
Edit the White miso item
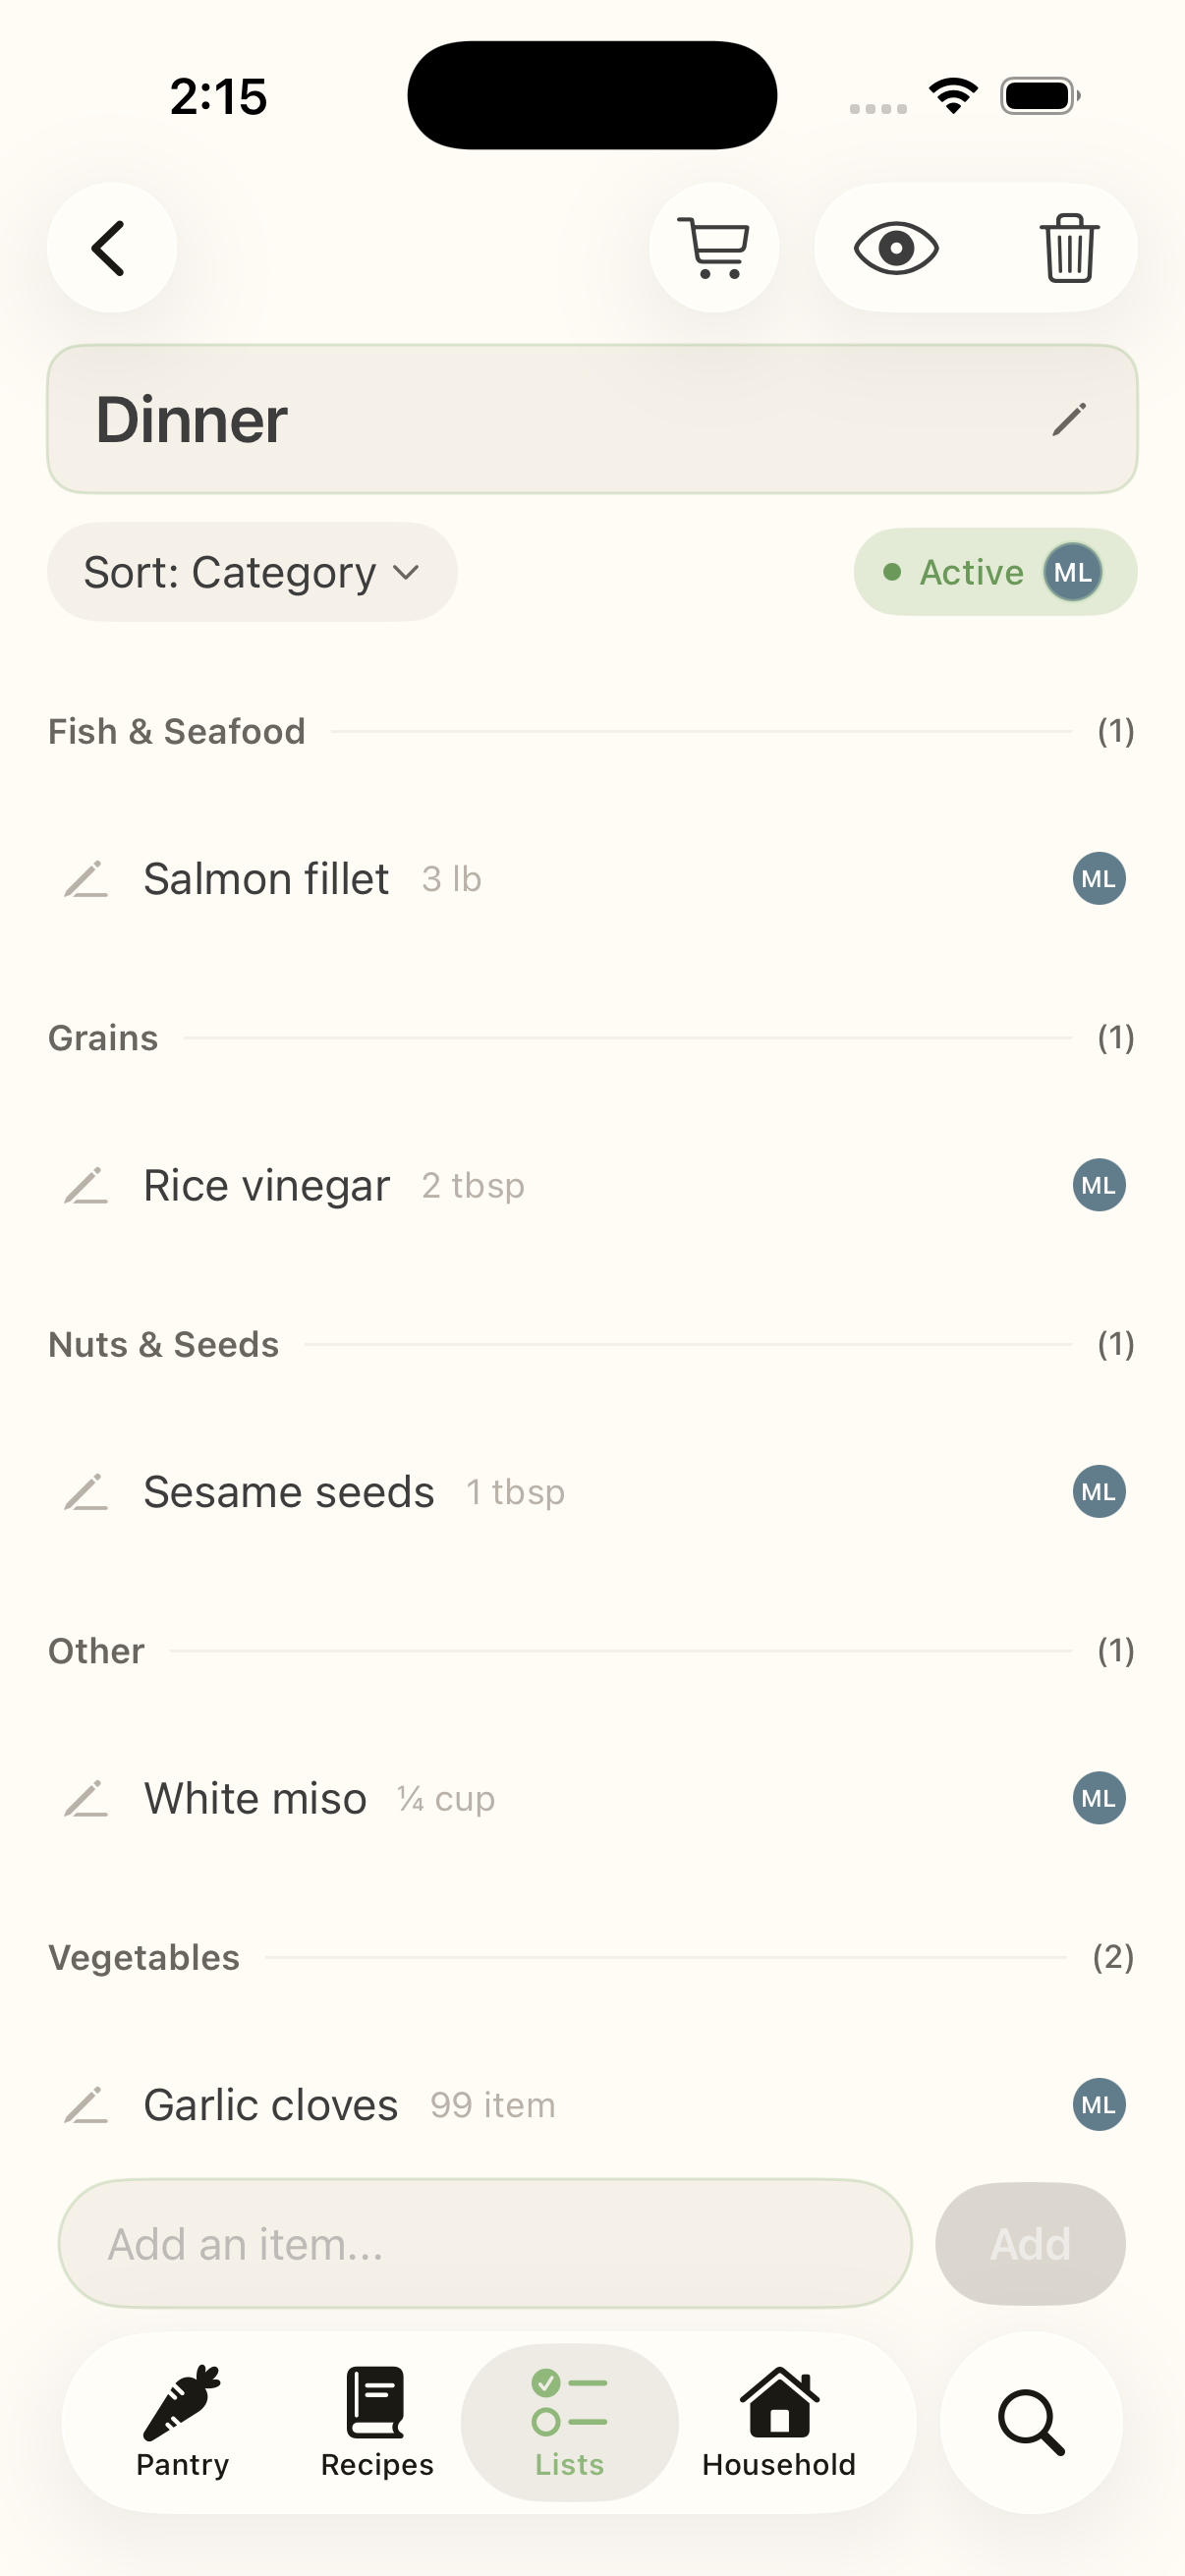click(86, 1799)
